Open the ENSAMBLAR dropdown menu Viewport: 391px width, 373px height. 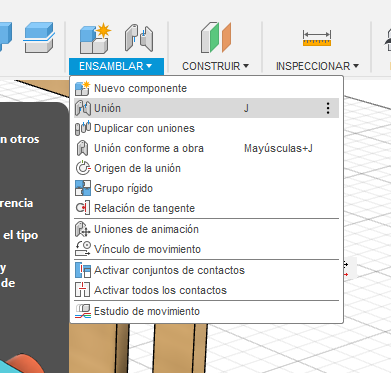tap(116, 66)
